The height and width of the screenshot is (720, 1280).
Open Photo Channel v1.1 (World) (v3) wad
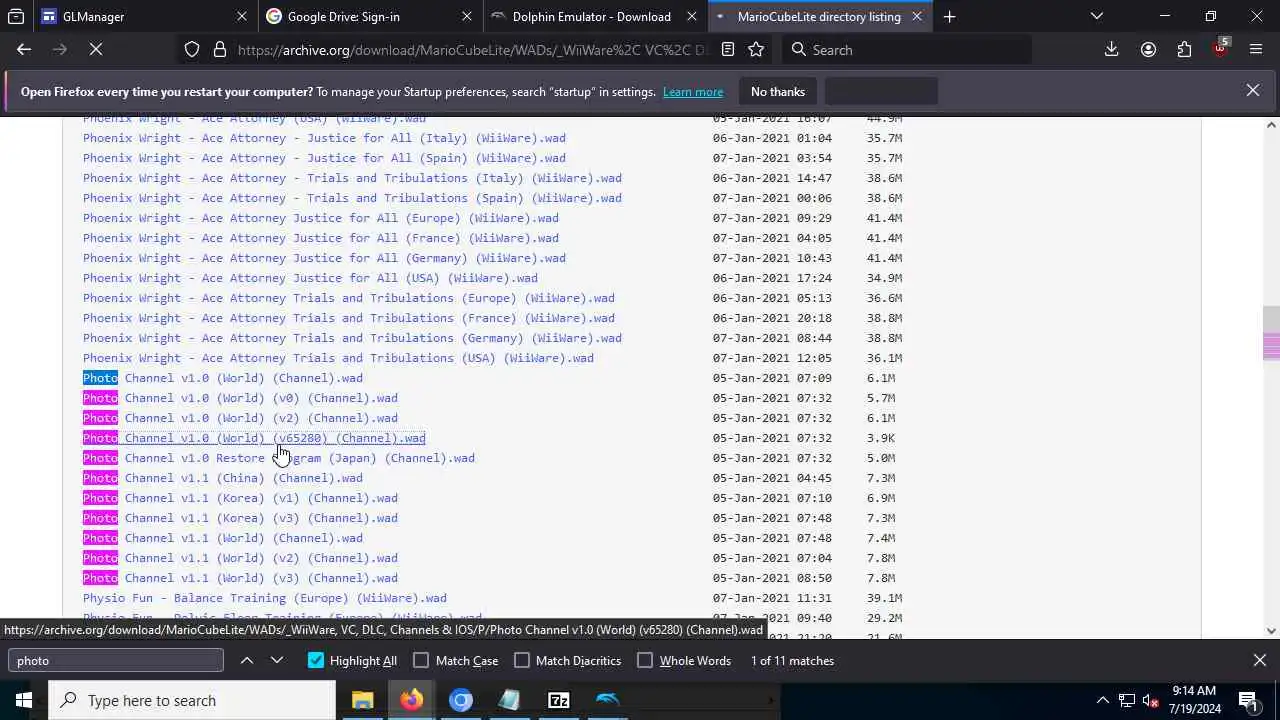point(240,578)
